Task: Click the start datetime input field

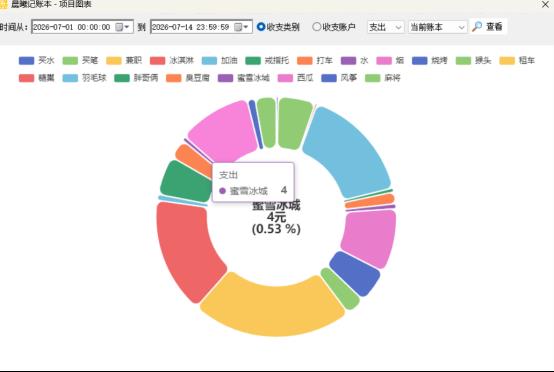Action: pos(82,27)
